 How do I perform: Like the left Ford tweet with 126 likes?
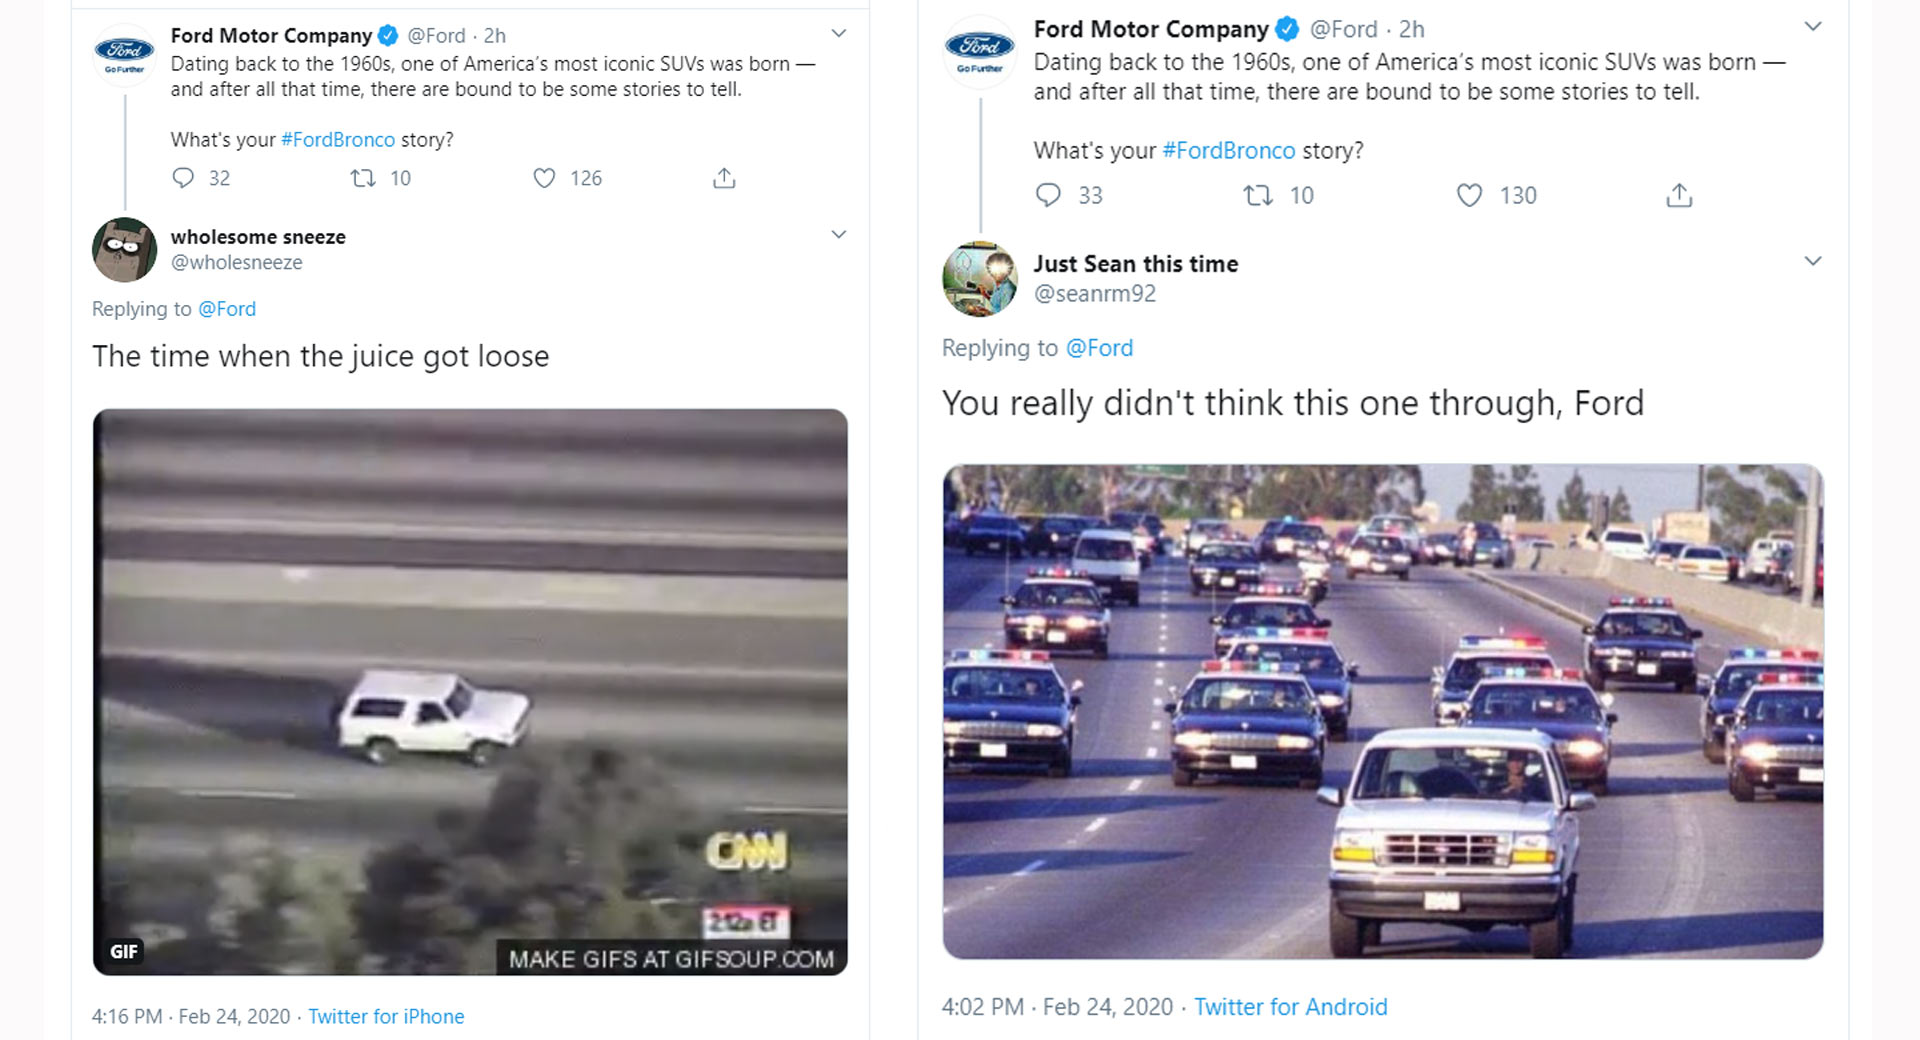[544, 178]
